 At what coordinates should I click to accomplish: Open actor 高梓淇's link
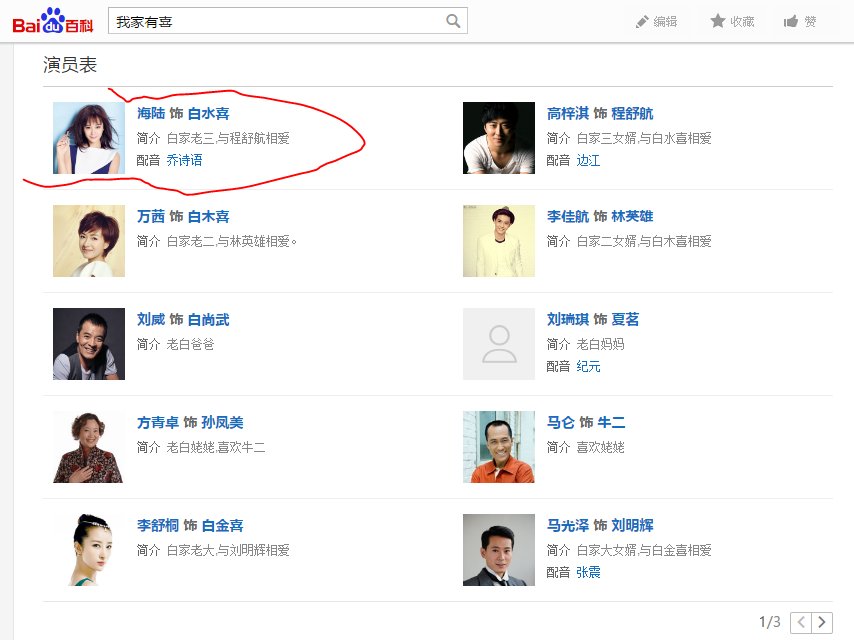[x=568, y=114]
